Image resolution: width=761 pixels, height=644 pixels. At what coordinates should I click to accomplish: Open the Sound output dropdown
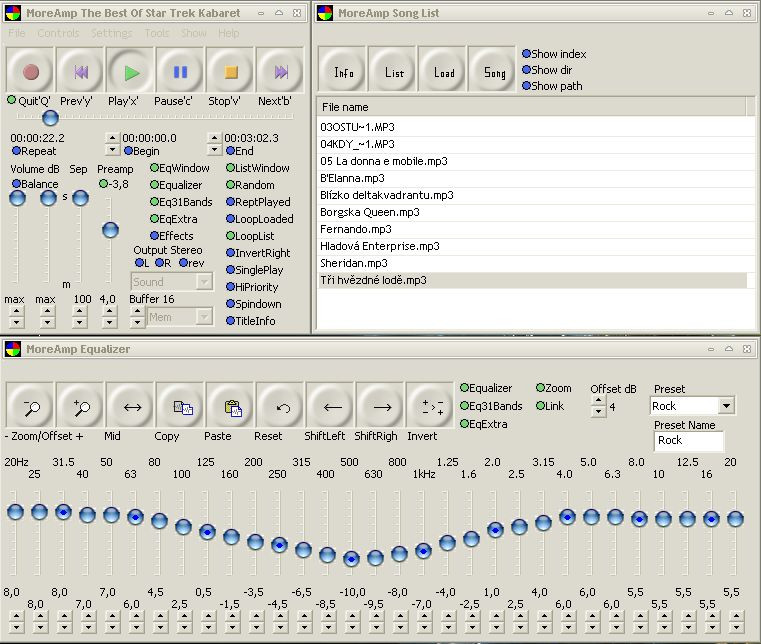[205, 281]
